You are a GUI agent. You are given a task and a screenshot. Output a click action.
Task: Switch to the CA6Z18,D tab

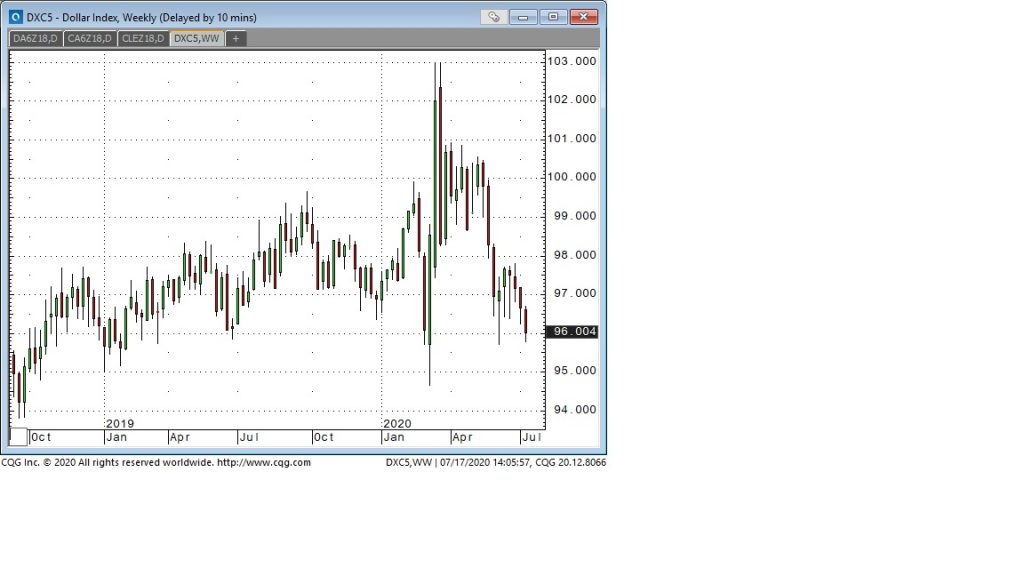(x=89, y=39)
